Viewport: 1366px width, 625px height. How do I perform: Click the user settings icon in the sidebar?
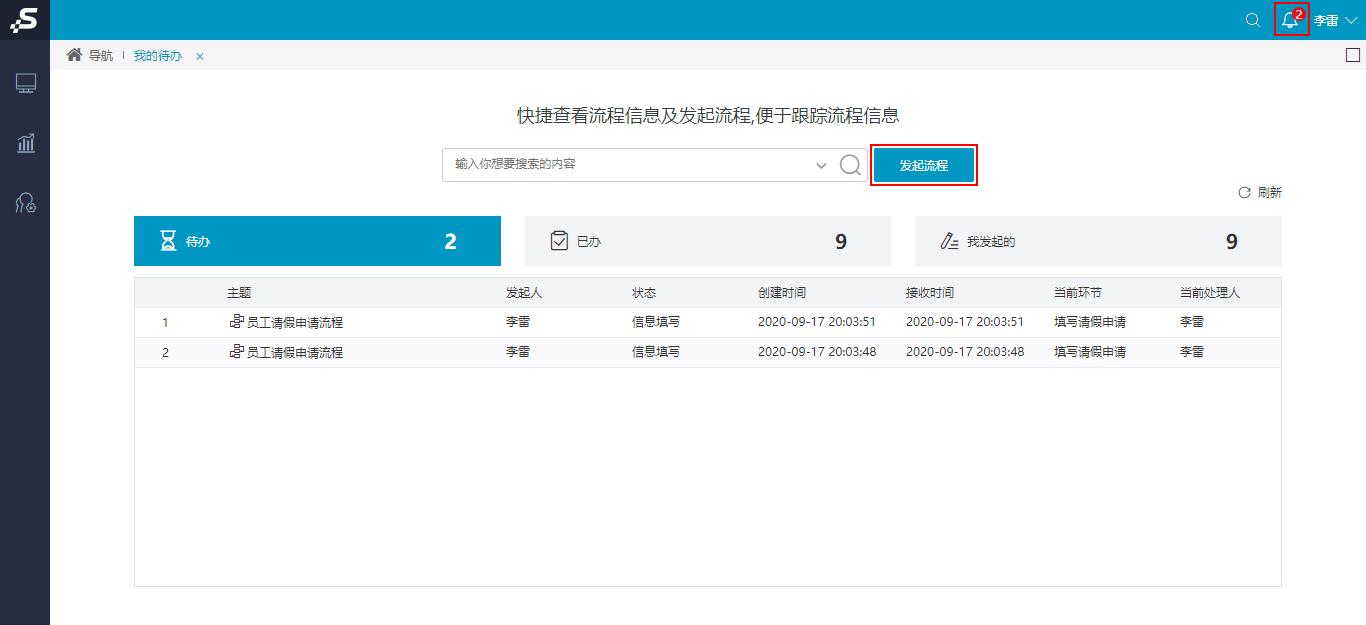(25, 204)
